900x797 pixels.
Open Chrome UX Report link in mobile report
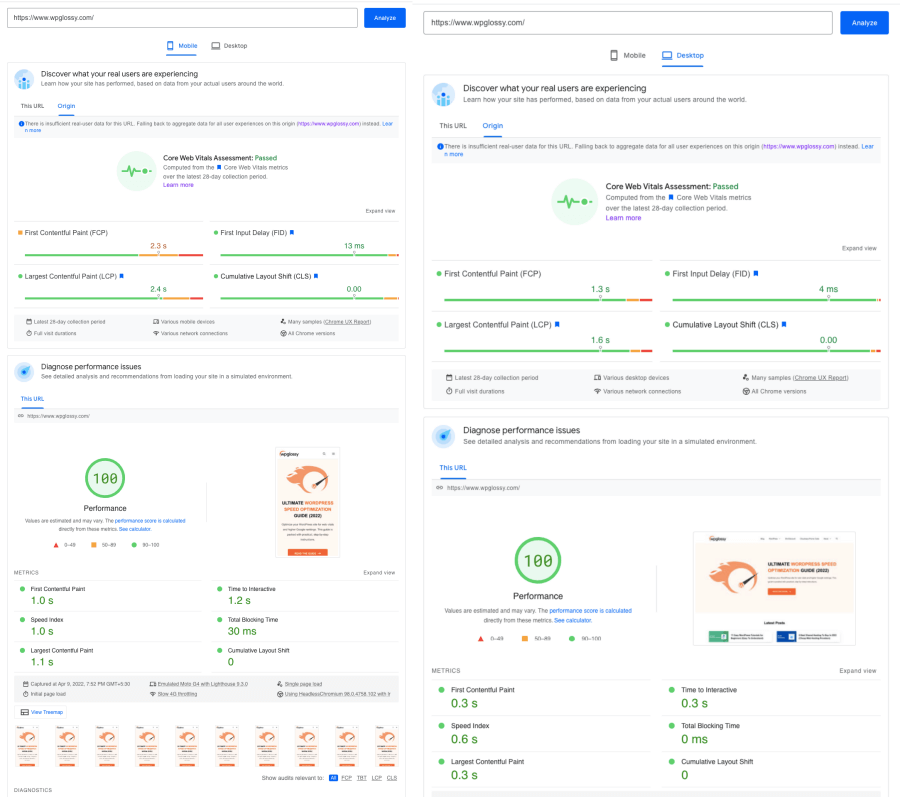pyautogui.click(x=347, y=322)
